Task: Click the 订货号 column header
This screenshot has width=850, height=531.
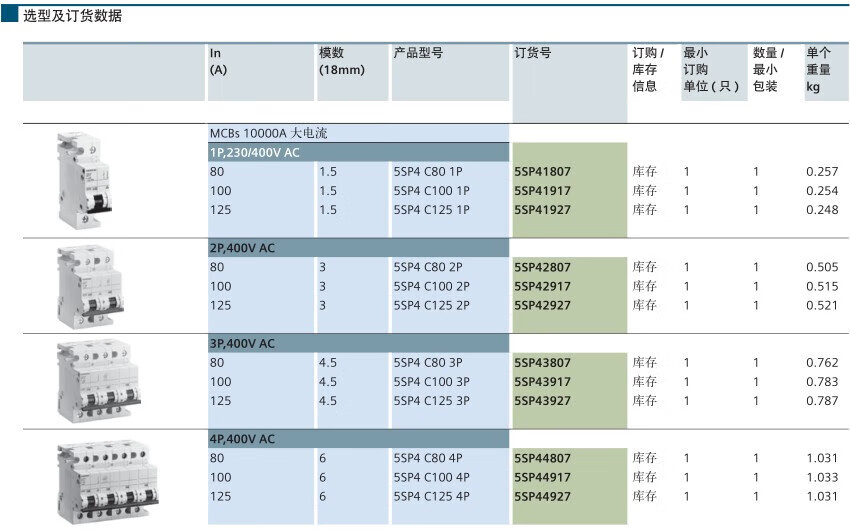Action: tap(533, 53)
